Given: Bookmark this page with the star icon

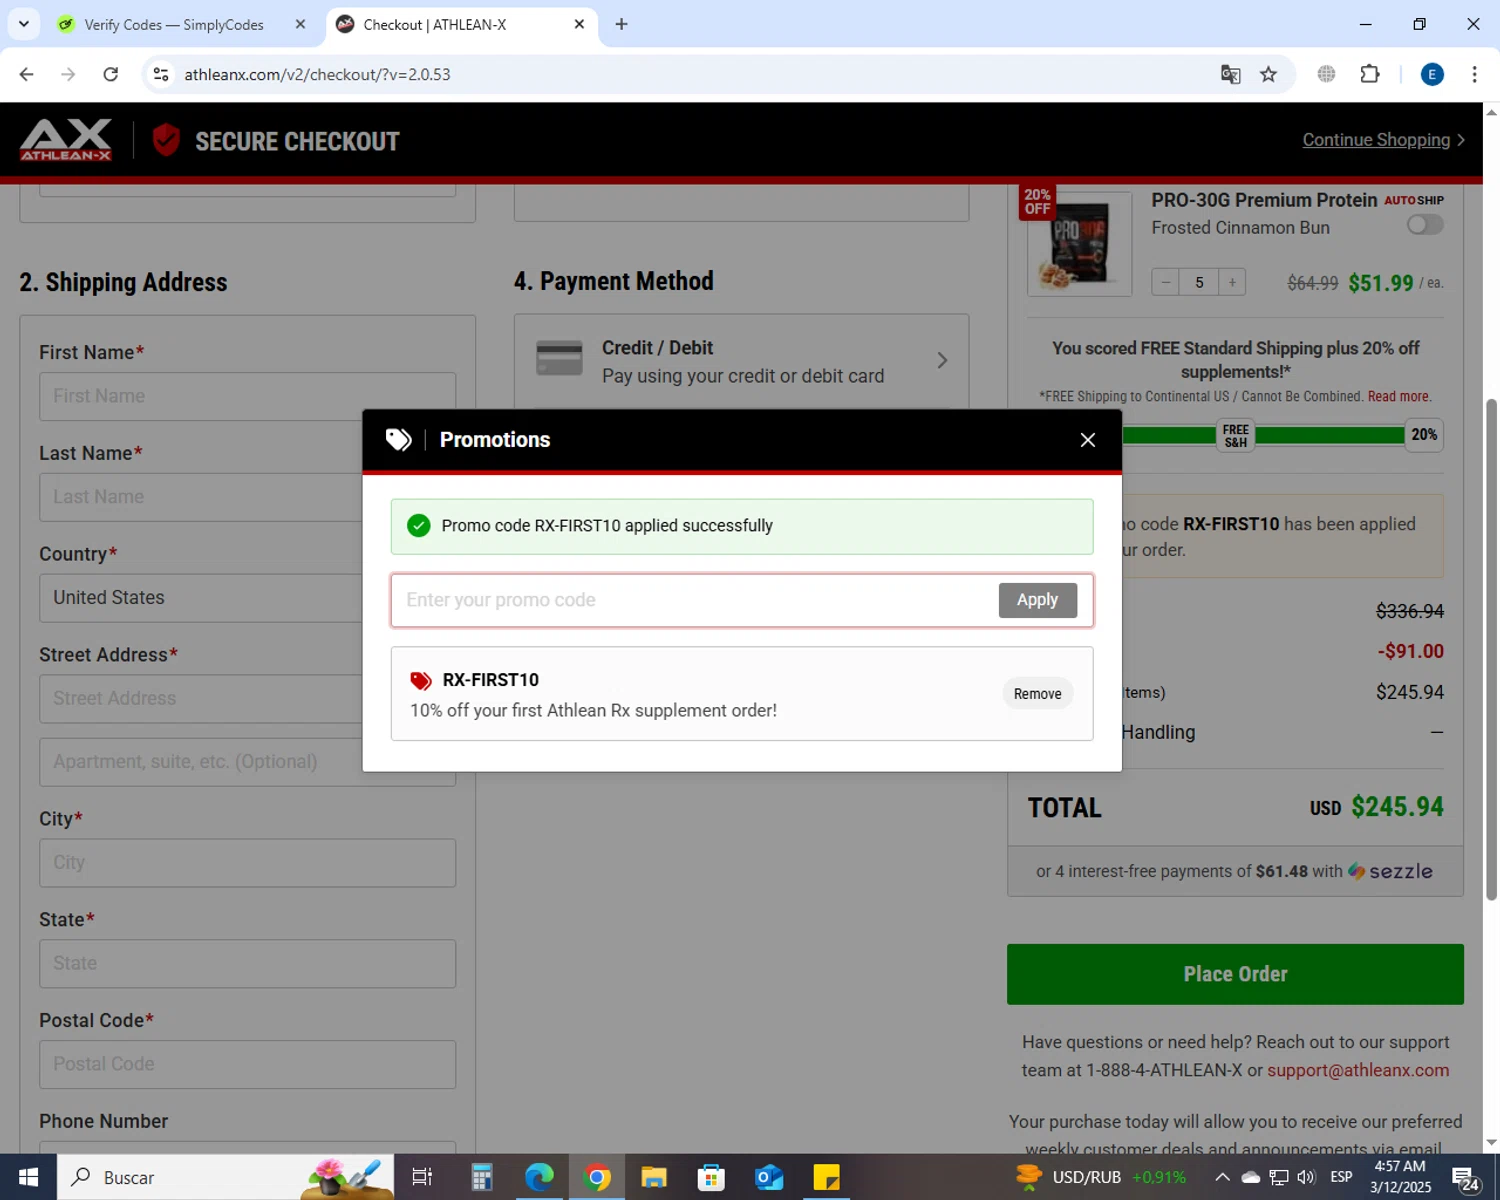Looking at the screenshot, I should click(x=1268, y=74).
